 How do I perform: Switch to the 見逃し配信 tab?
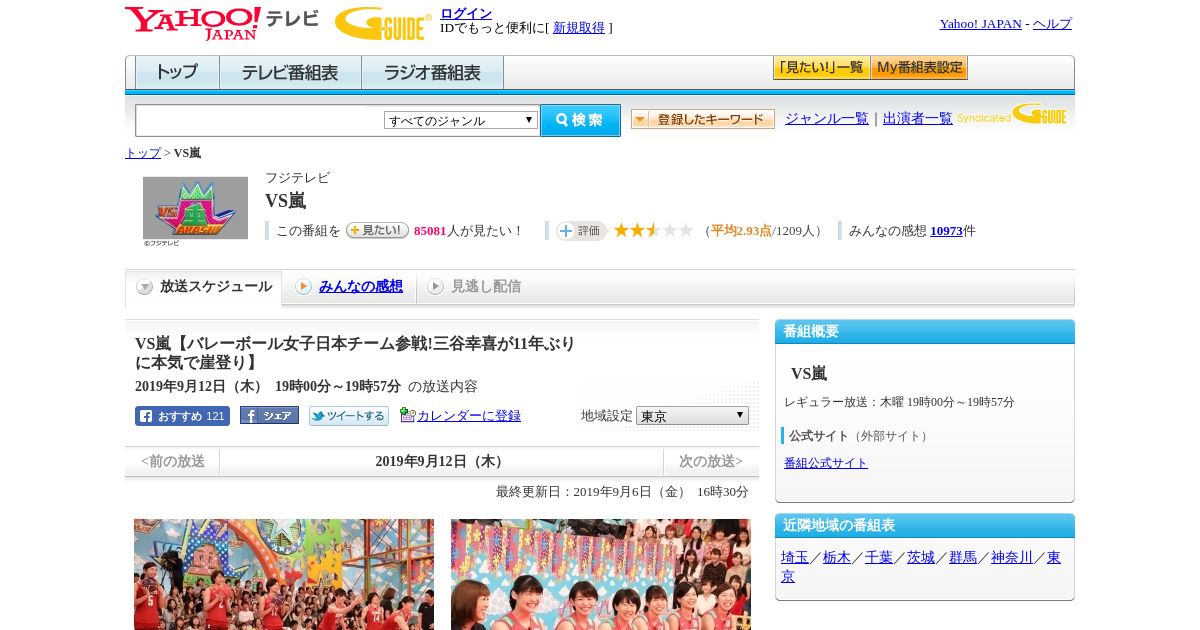click(486, 287)
